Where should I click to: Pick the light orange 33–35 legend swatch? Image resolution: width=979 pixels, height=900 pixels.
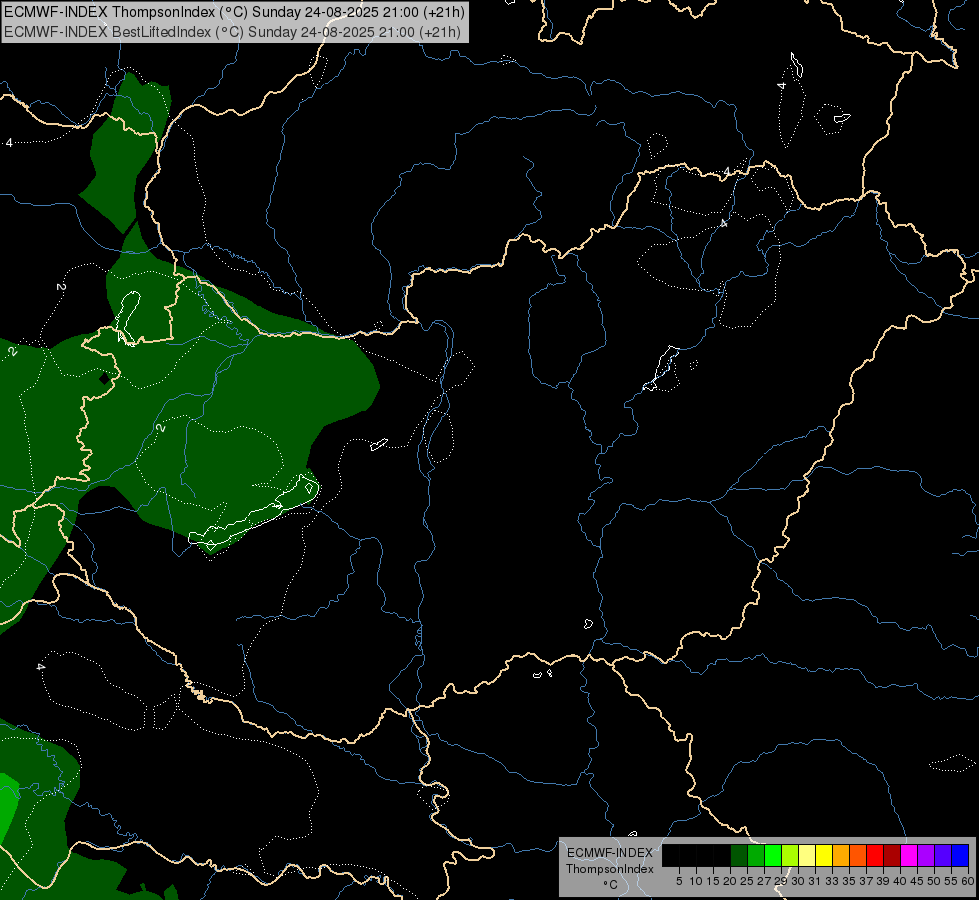(x=841, y=856)
